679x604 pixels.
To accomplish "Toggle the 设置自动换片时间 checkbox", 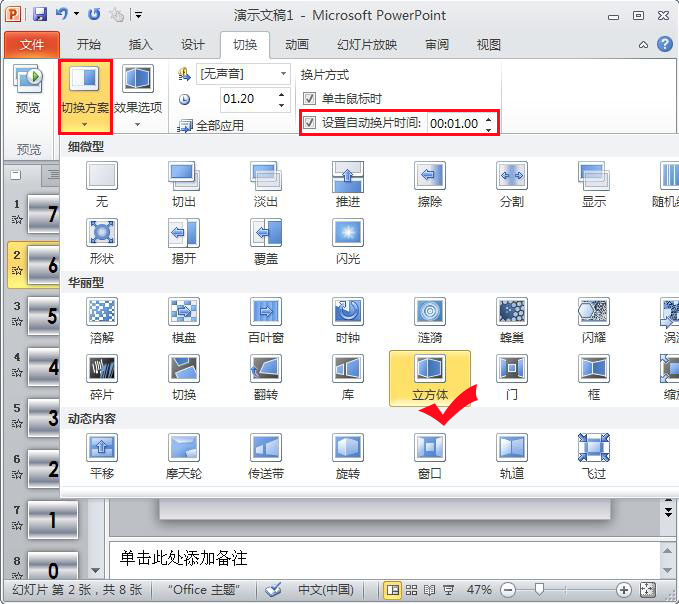I will point(309,123).
